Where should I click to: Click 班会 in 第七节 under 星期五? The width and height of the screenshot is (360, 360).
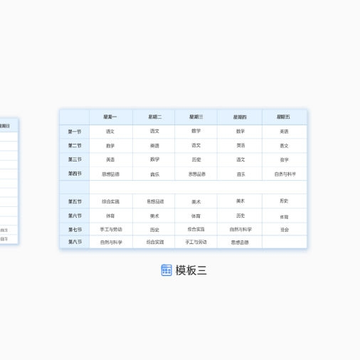point(284,230)
